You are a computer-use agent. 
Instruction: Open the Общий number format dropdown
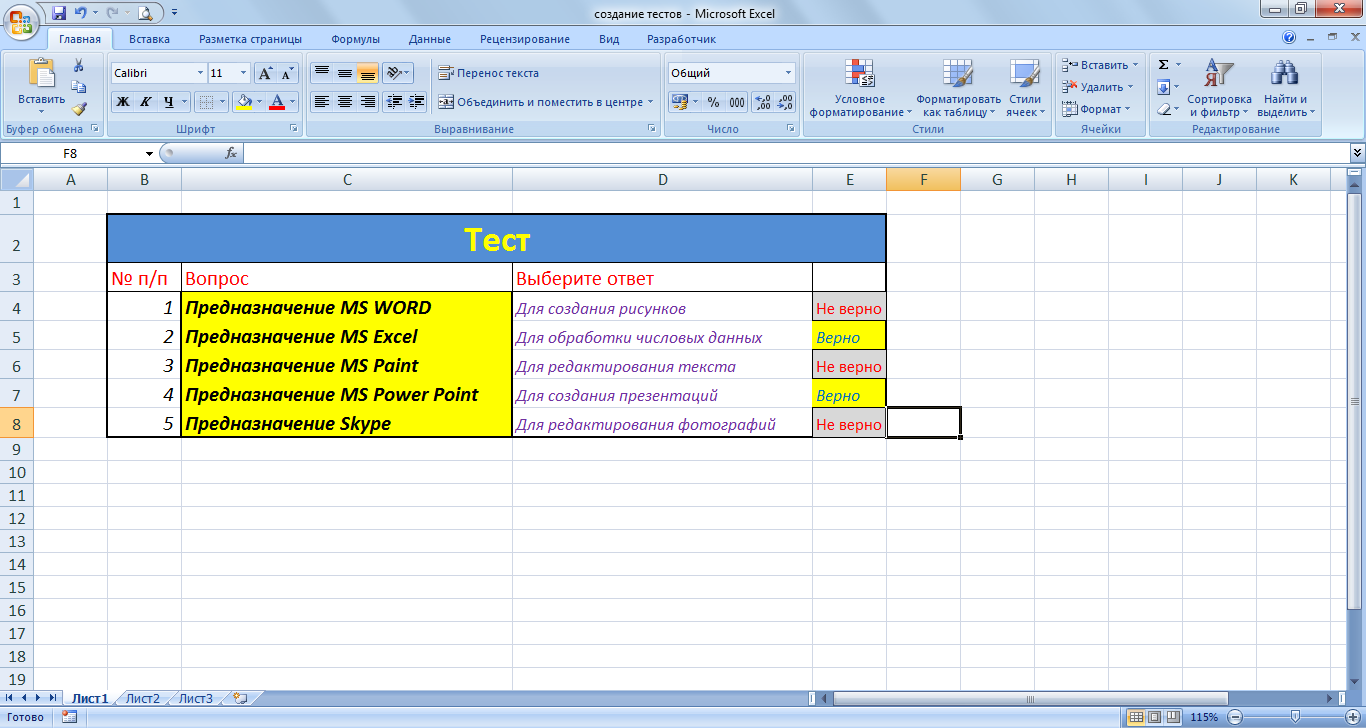coord(788,73)
